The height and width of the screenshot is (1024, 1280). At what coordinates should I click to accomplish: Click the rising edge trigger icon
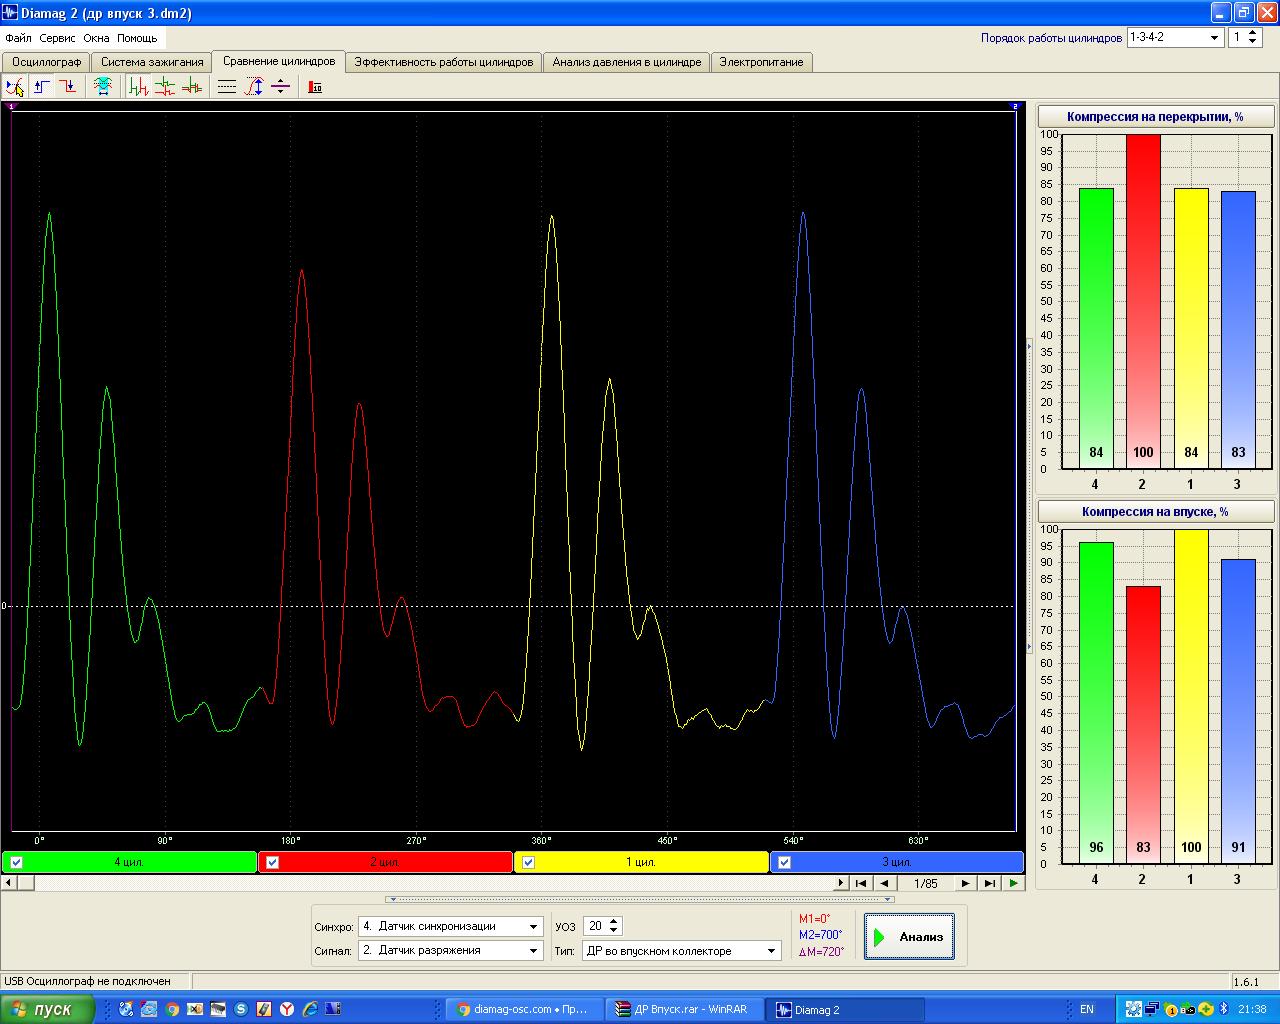click(x=42, y=87)
